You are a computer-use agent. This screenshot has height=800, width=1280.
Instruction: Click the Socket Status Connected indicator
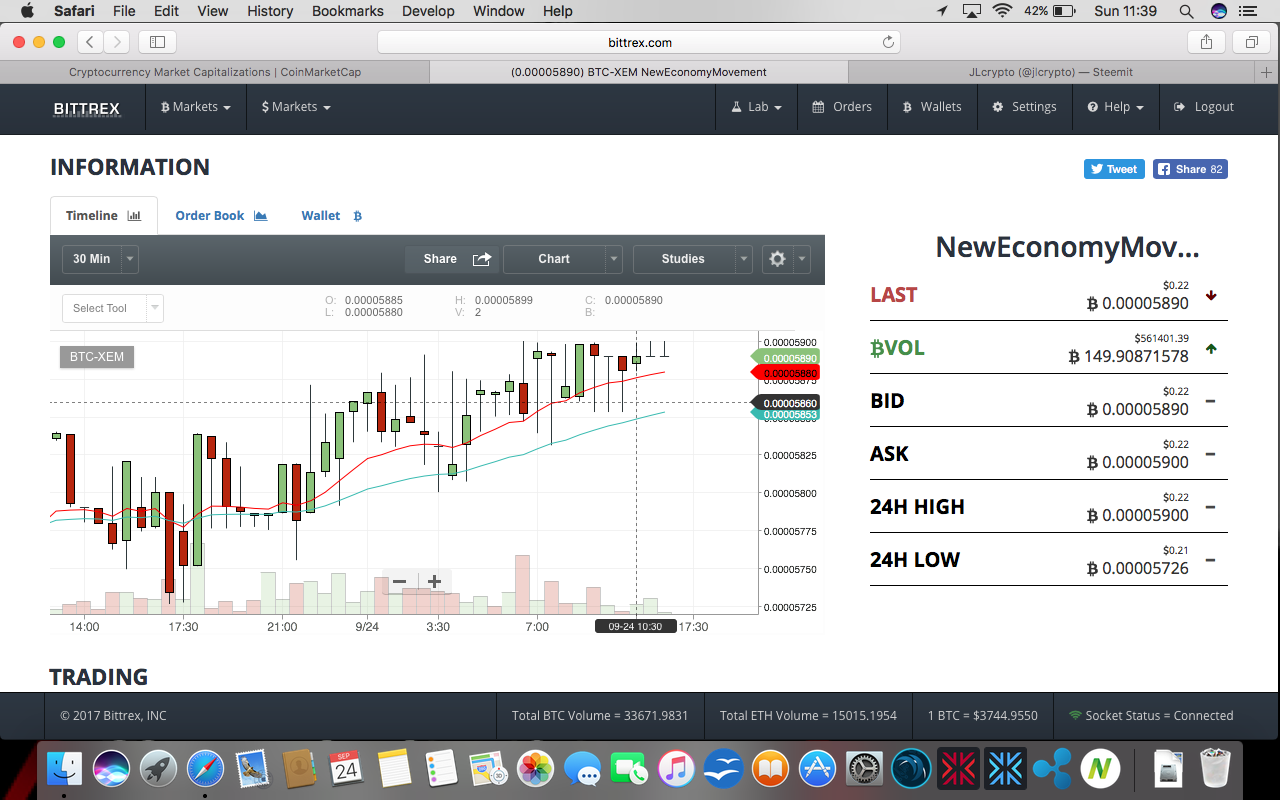[x=1151, y=716]
